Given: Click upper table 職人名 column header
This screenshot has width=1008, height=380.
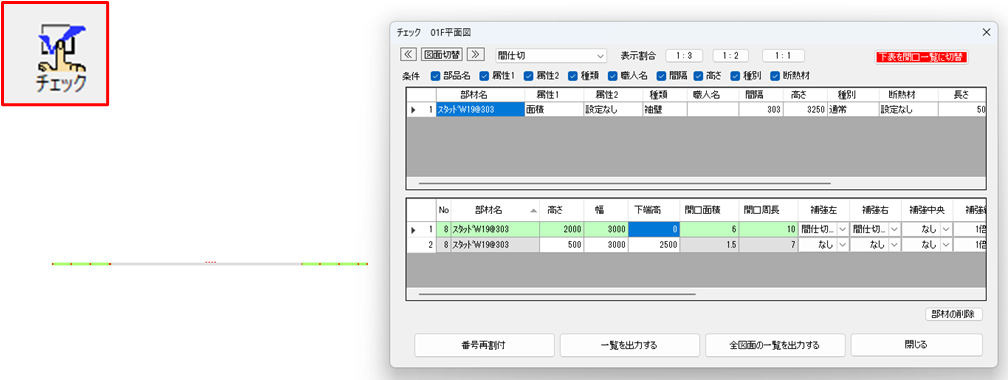Looking at the screenshot, I should (713, 95).
